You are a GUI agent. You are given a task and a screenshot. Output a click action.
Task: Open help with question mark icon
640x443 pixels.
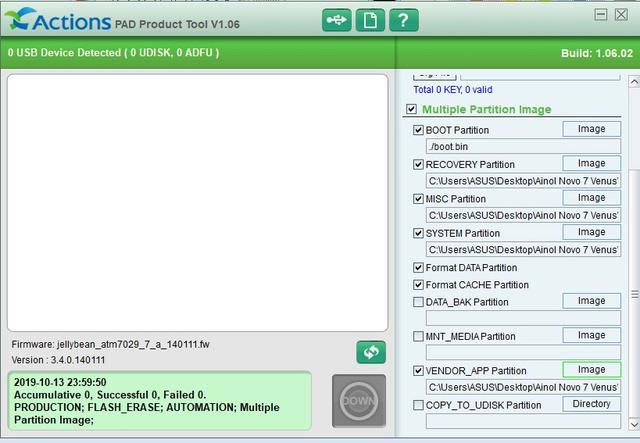point(404,20)
